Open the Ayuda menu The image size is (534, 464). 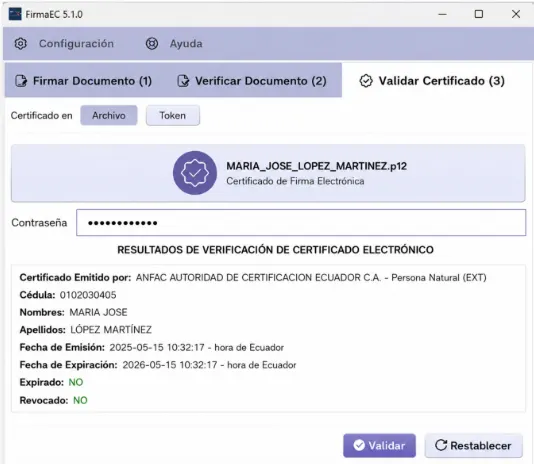click(174, 44)
